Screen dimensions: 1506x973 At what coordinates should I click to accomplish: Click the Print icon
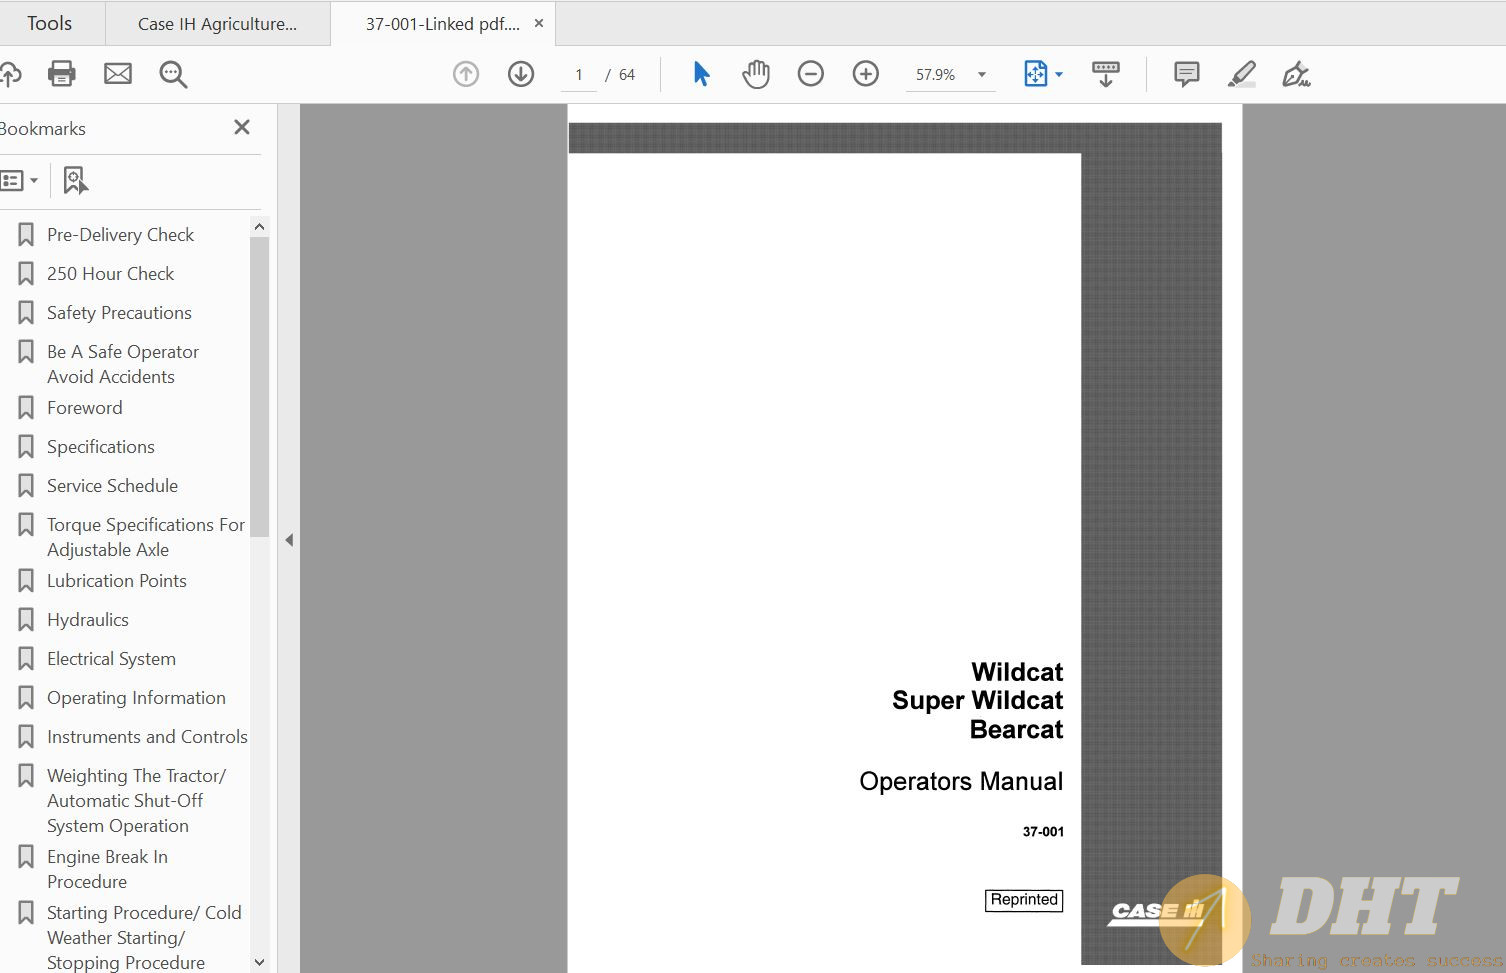62,74
